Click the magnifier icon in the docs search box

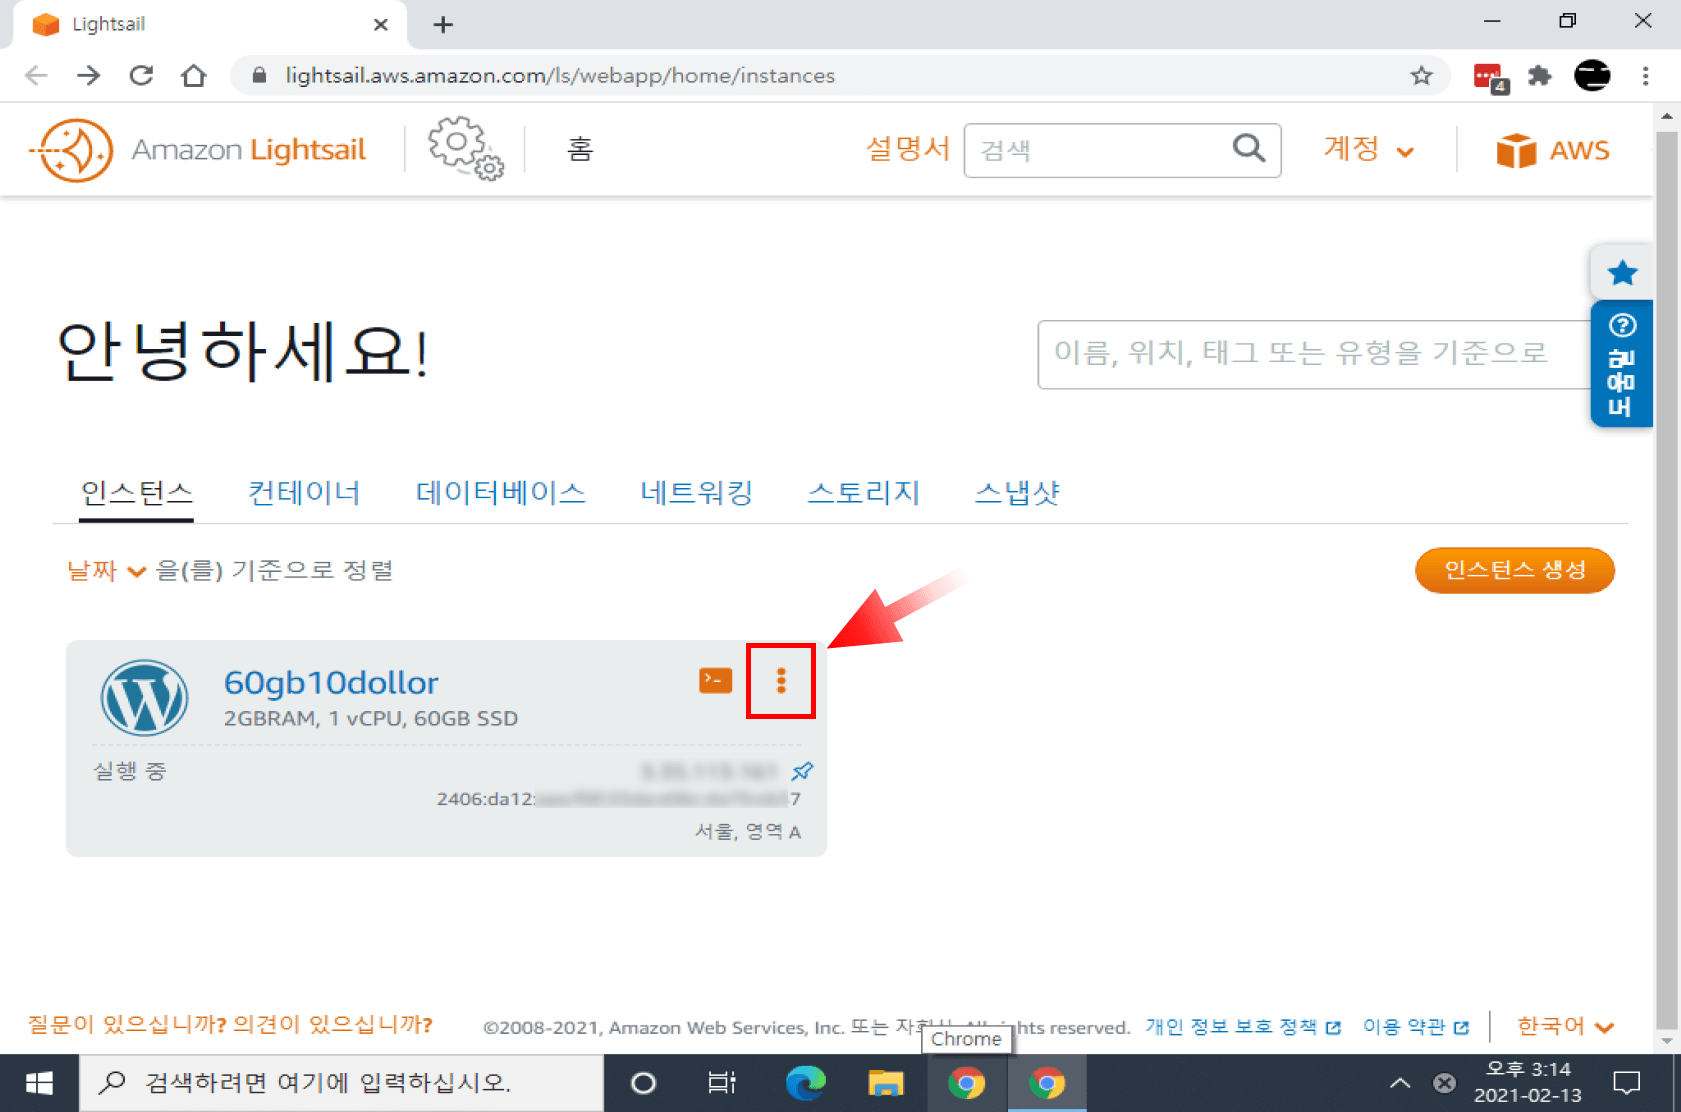click(1249, 148)
